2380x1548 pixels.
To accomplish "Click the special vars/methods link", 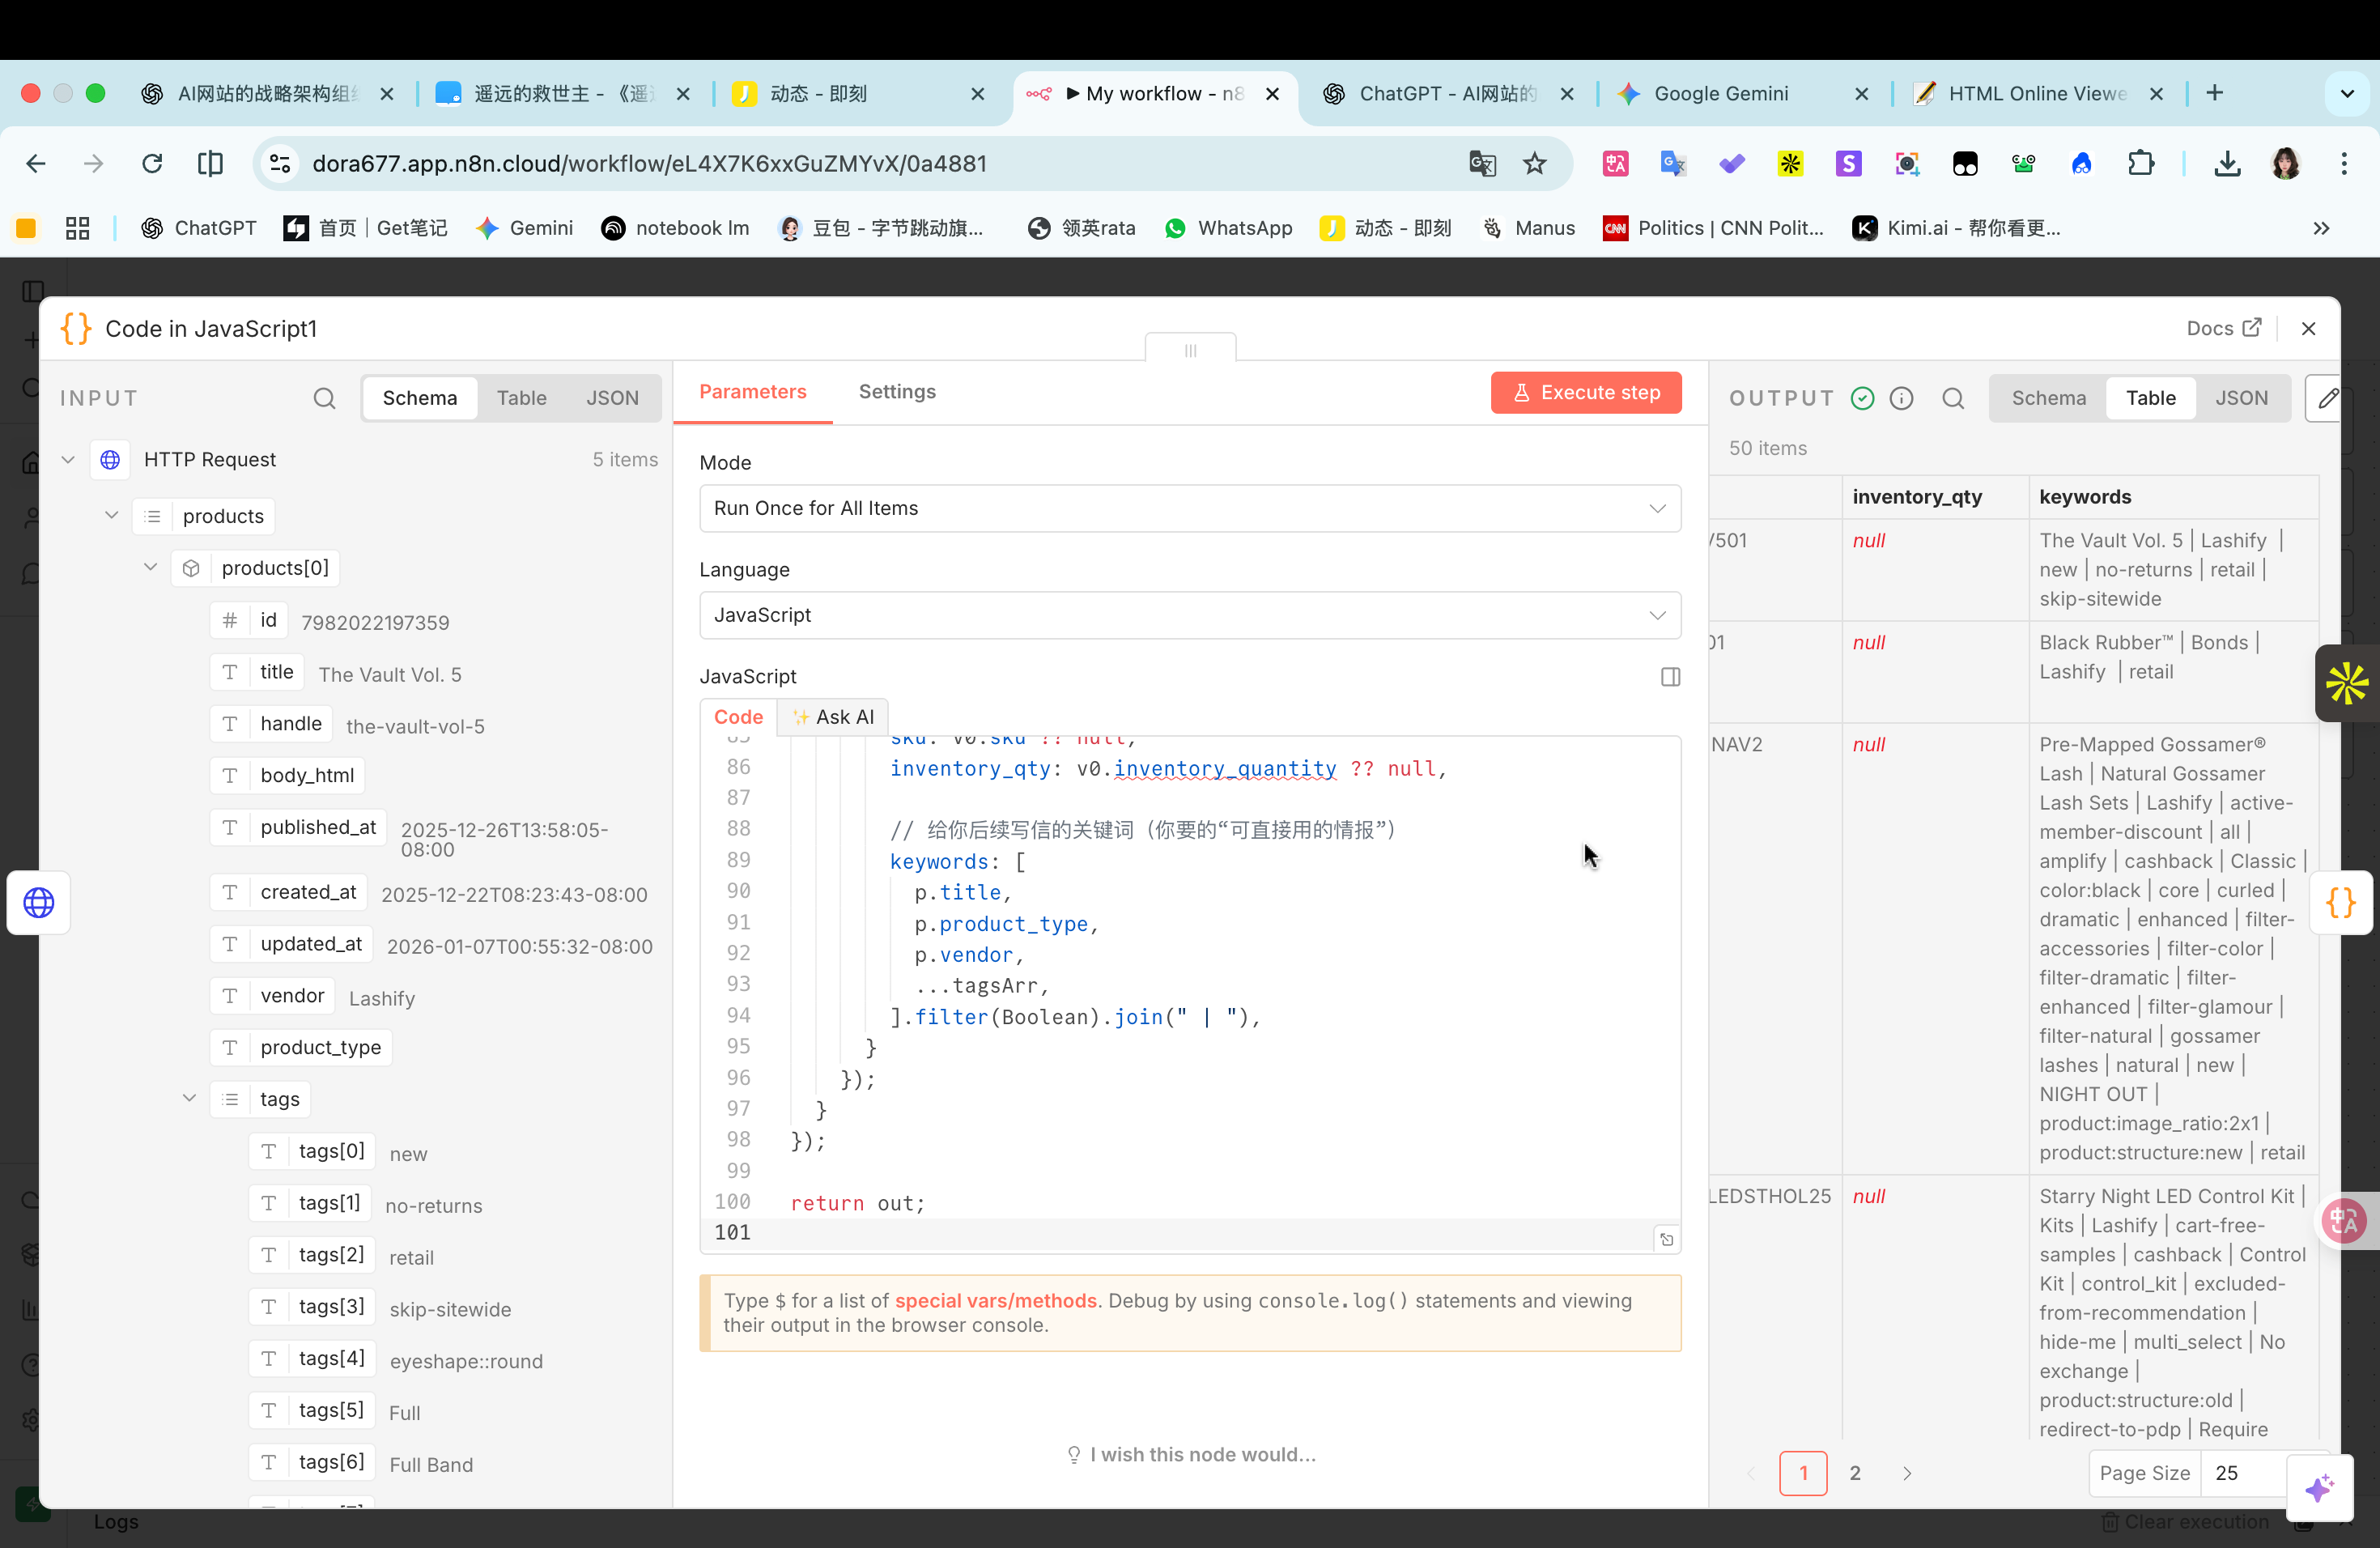I will pyautogui.click(x=995, y=1300).
